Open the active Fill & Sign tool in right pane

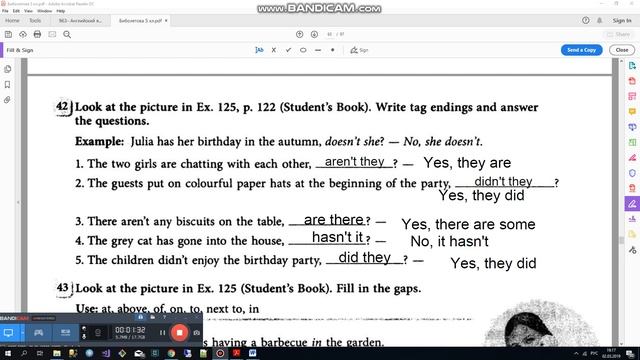coord(632,204)
